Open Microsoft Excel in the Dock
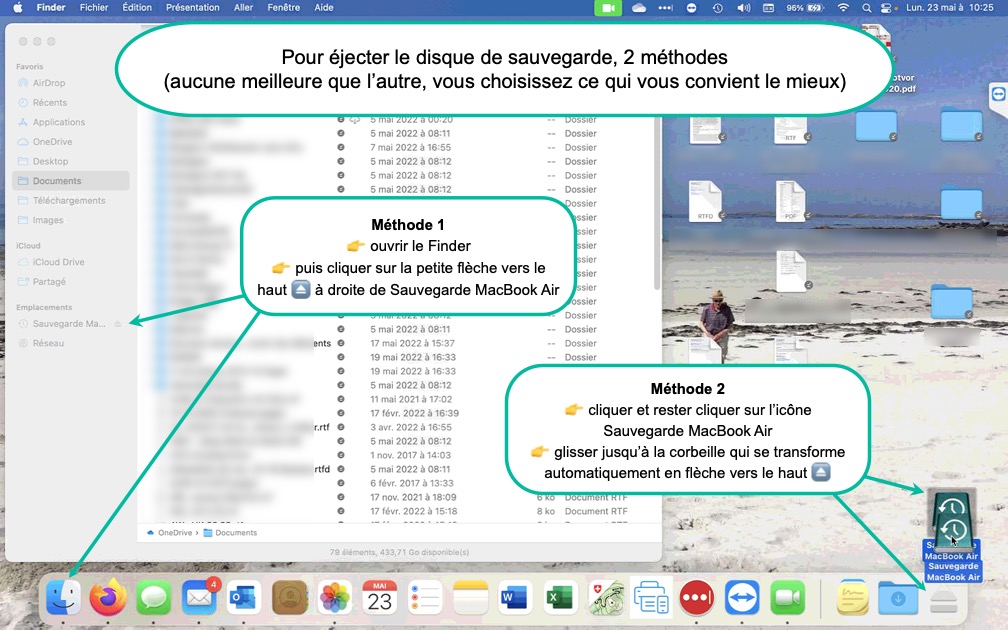 [x=559, y=598]
